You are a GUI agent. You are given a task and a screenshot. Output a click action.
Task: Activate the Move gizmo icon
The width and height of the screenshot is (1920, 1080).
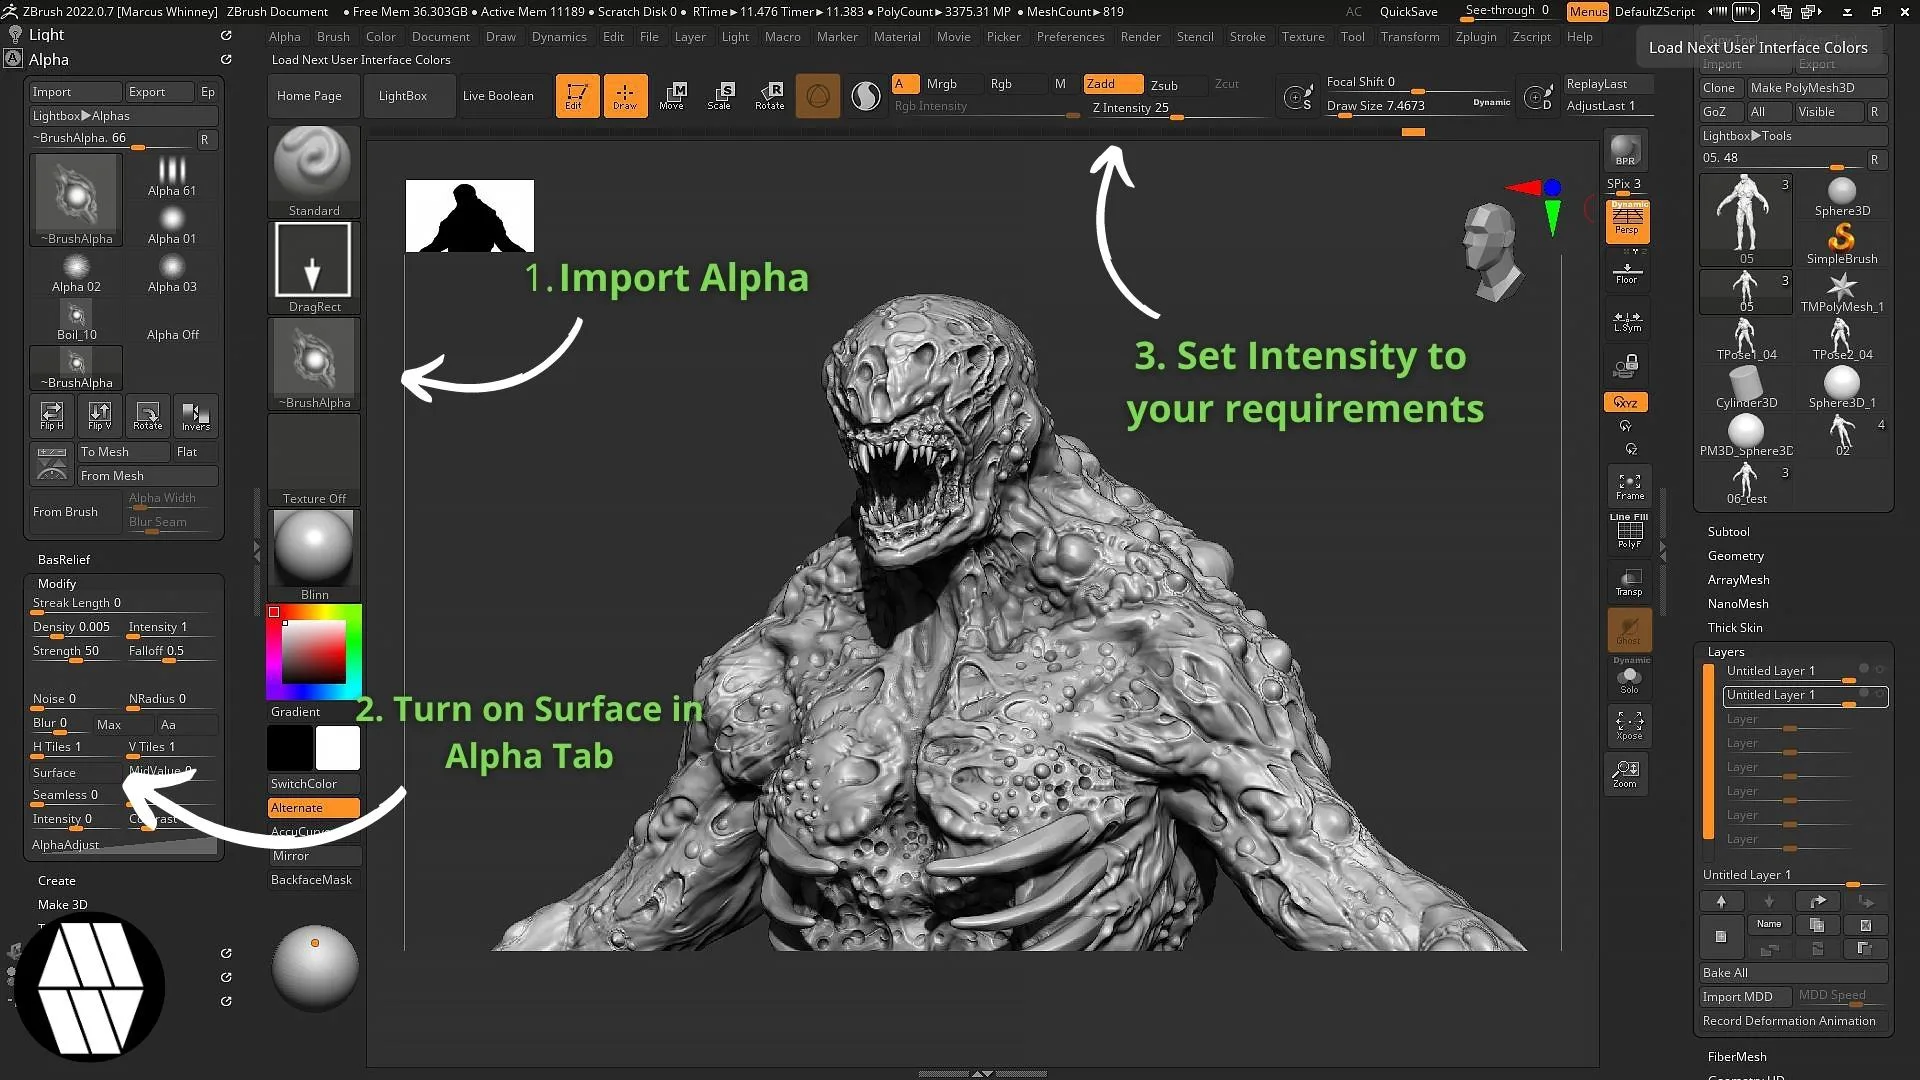[x=674, y=95]
